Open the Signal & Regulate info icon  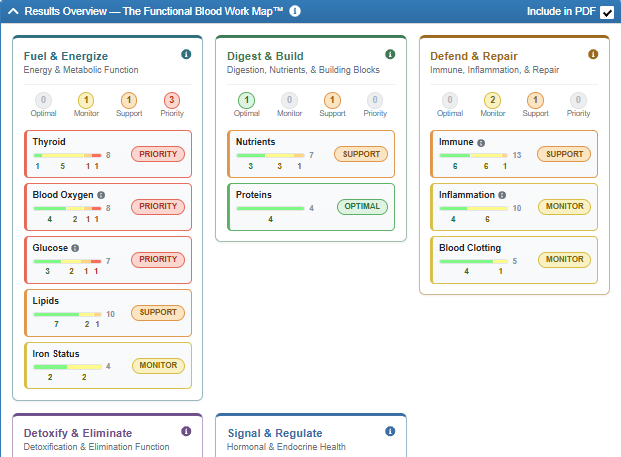[390, 431]
